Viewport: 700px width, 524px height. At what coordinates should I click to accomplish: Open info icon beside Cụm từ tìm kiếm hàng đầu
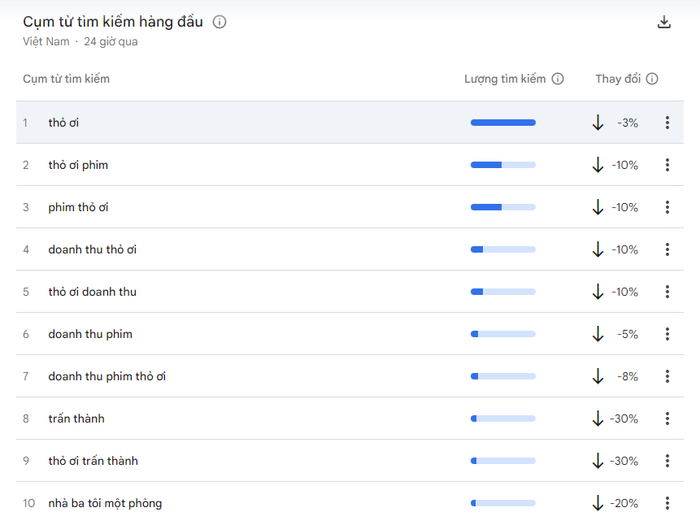coord(219,22)
